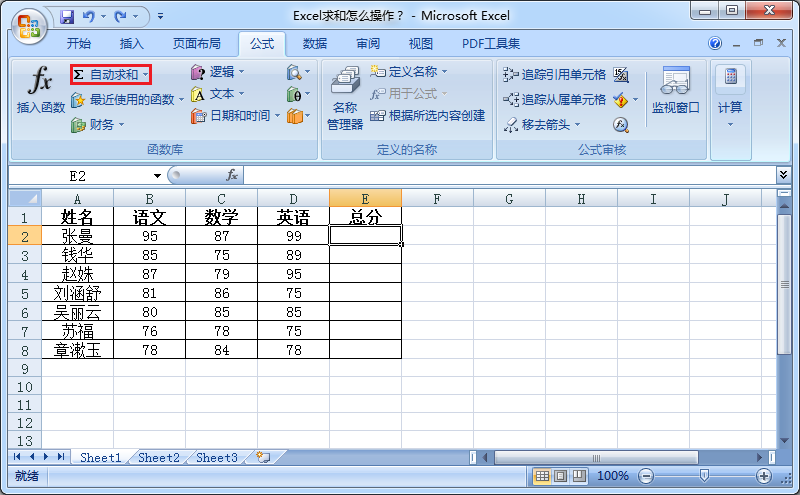
Task: Open Excel Help question mark icon
Action: pyautogui.click(x=715, y=43)
